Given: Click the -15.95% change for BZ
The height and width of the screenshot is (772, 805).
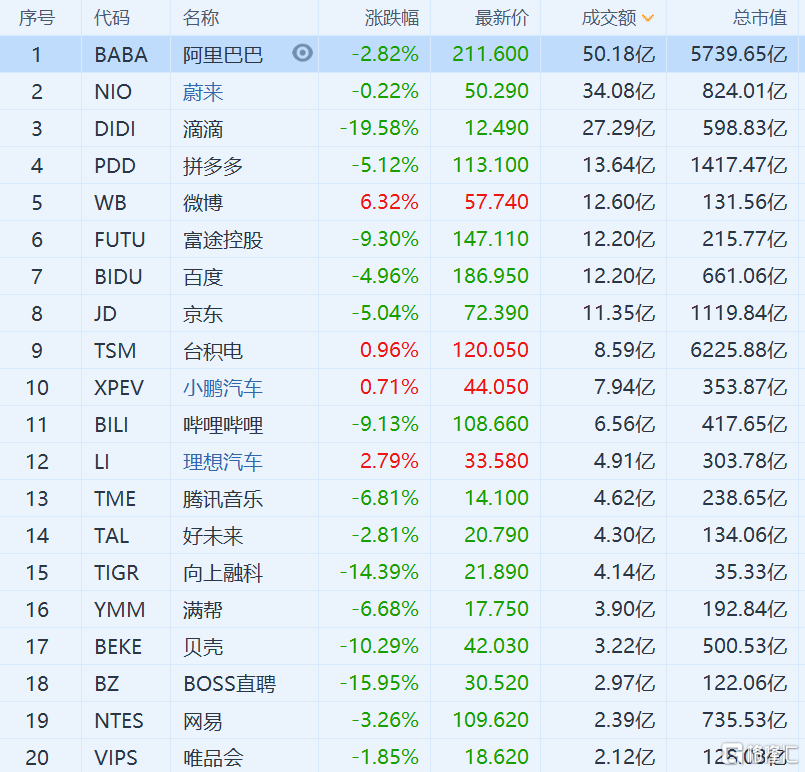Looking at the screenshot, I should point(379,682).
